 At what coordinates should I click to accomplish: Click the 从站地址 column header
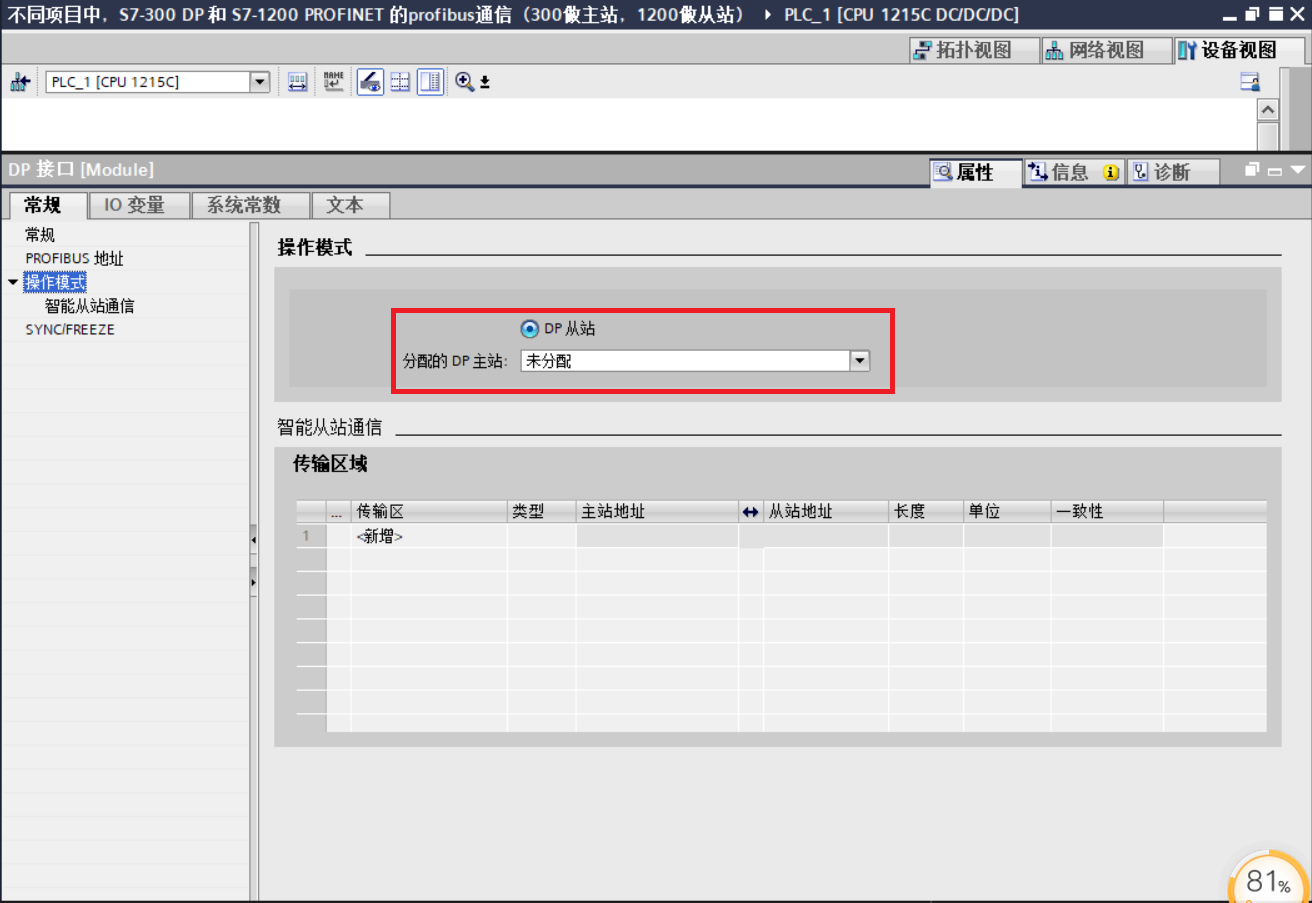pyautogui.click(x=826, y=511)
